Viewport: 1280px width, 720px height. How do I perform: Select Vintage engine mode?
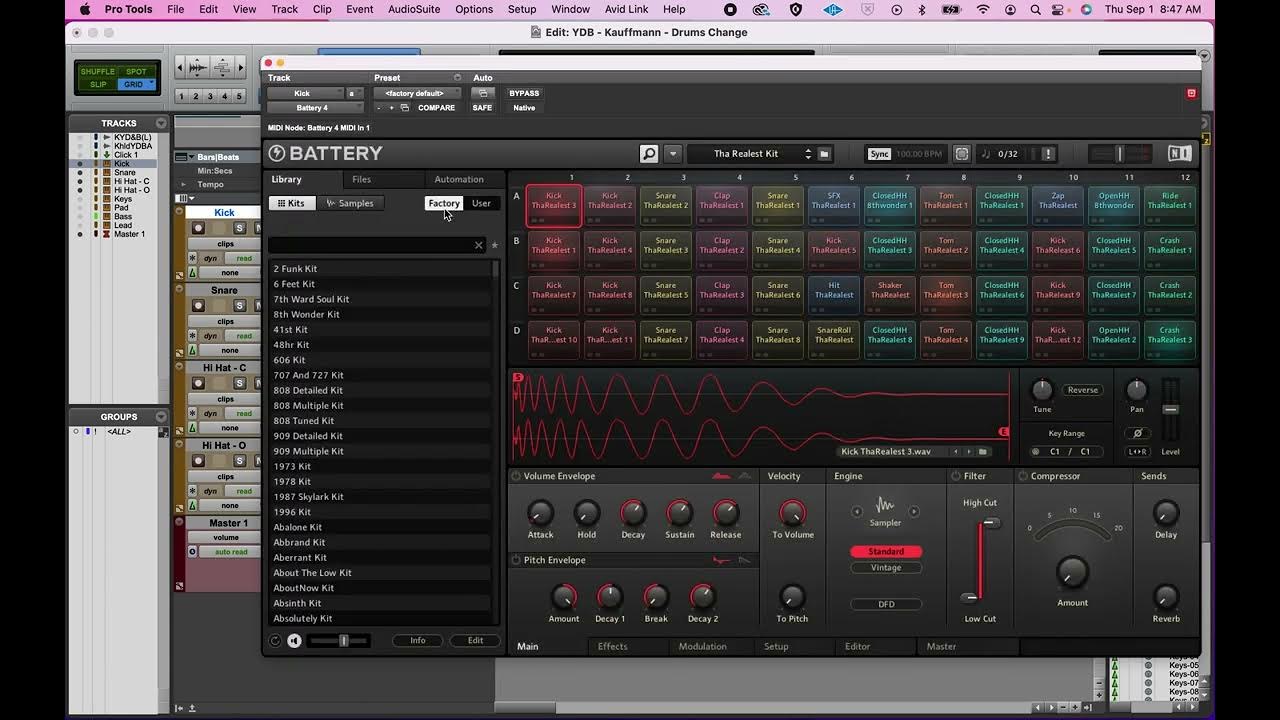point(886,567)
